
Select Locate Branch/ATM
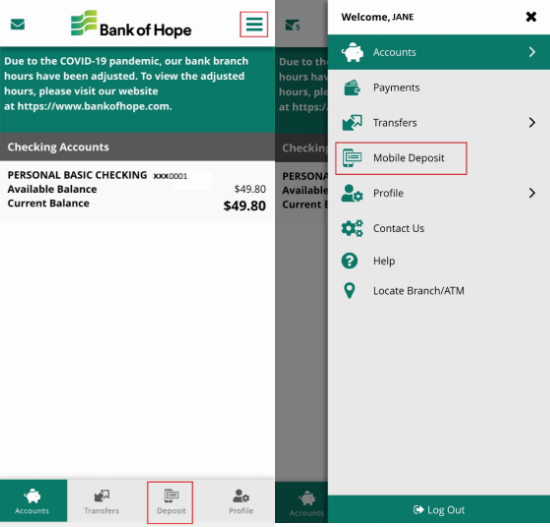click(439, 291)
